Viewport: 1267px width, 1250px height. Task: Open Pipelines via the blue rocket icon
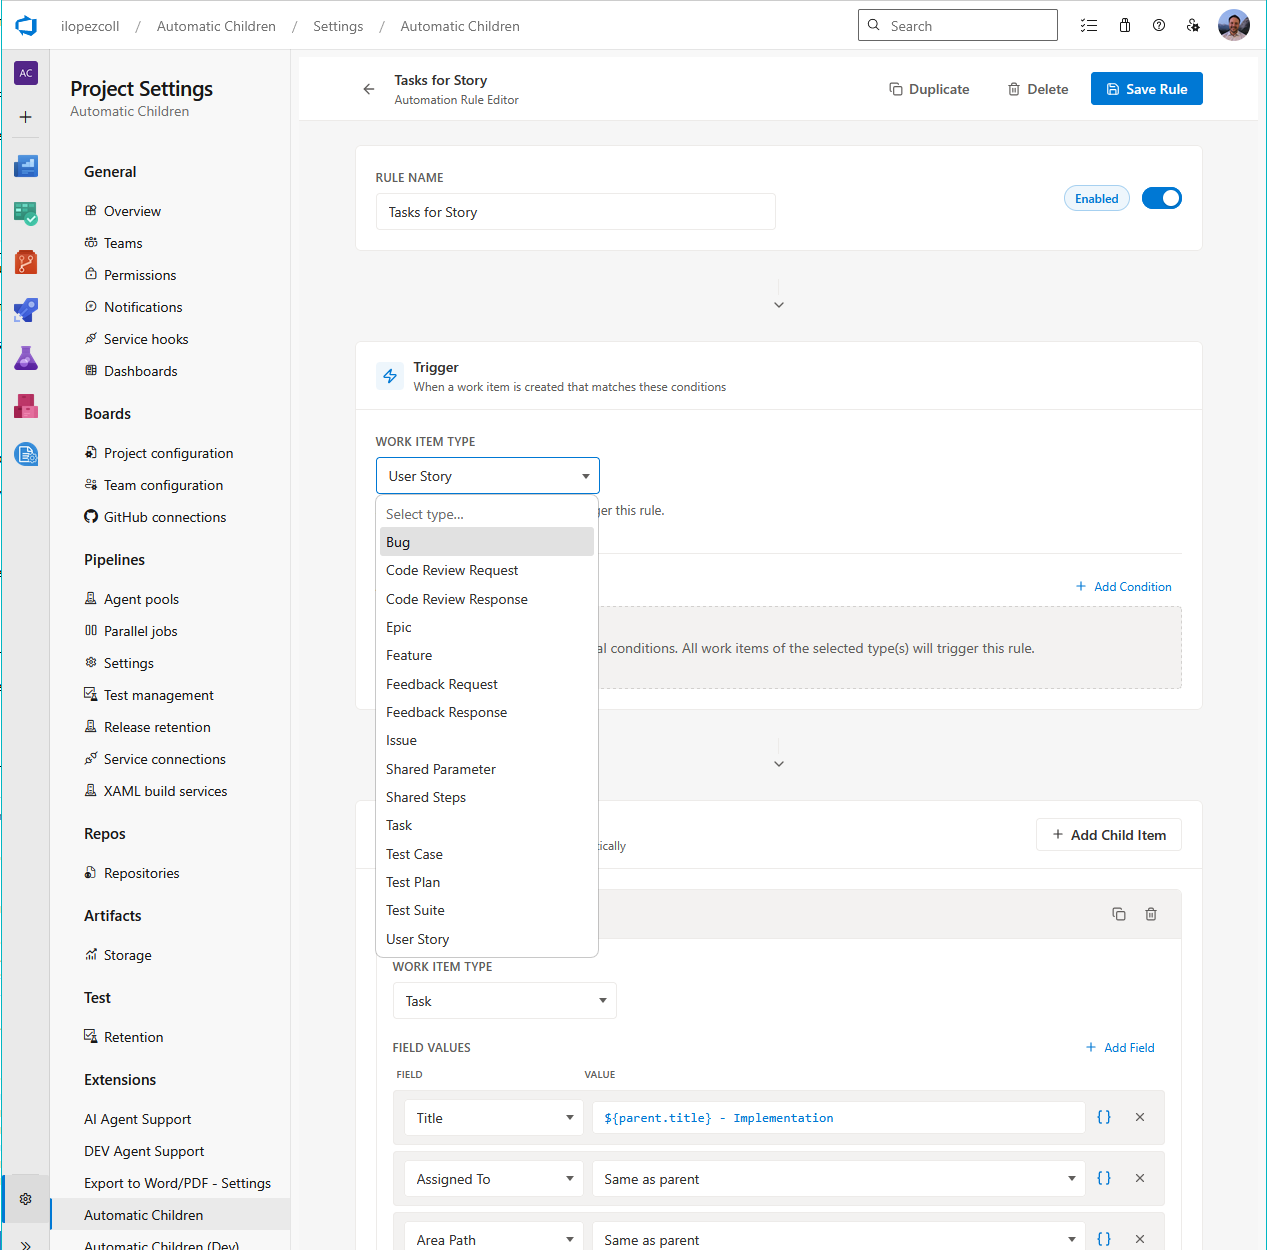pos(25,310)
